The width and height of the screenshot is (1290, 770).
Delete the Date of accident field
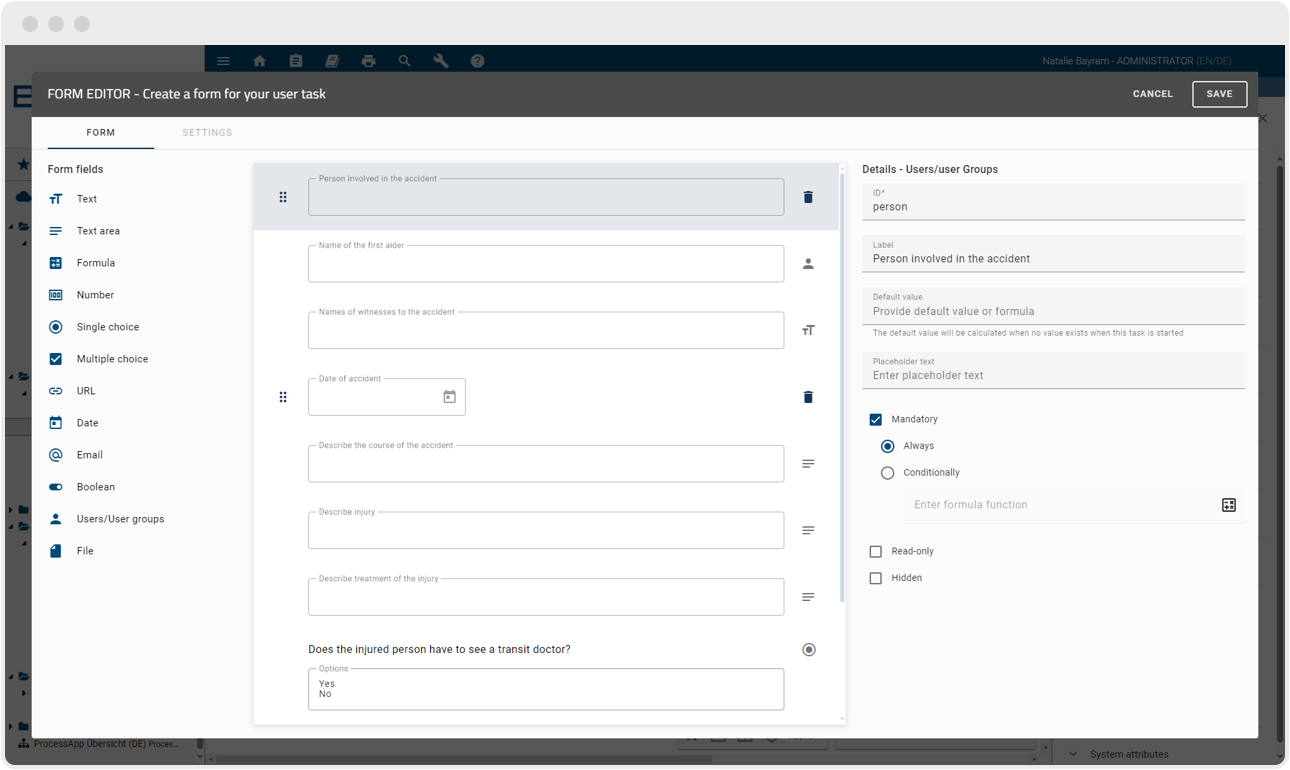click(x=808, y=397)
